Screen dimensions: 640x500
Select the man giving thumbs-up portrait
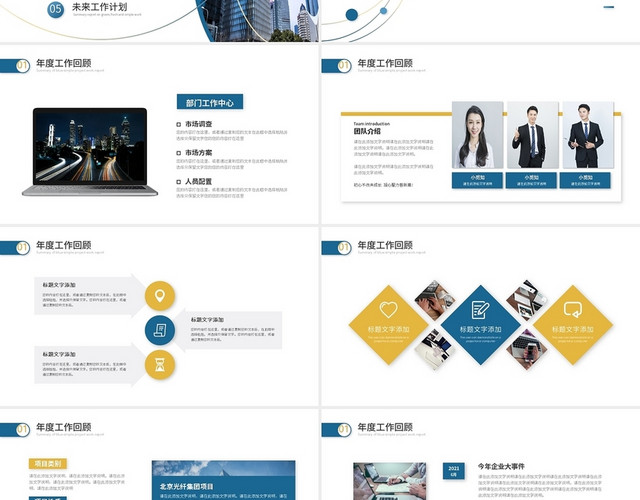[532, 135]
